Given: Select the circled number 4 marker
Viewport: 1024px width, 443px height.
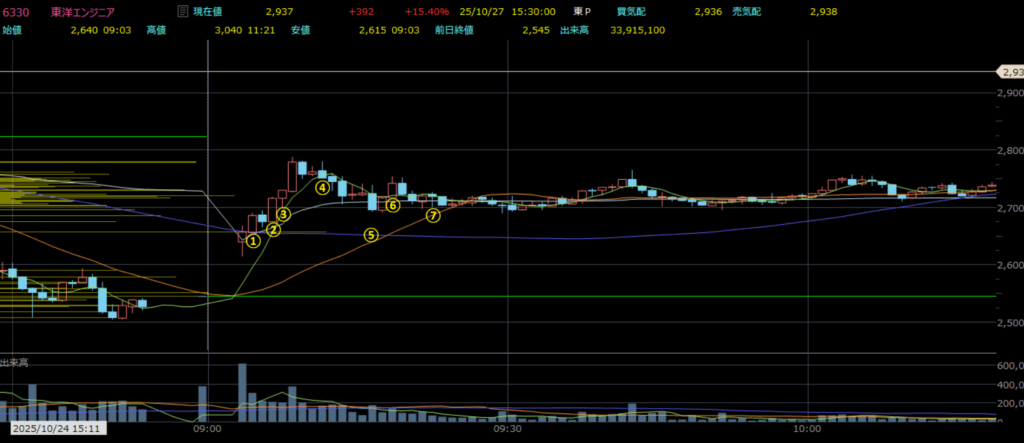Looking at the screenshot, I should coord(322,187).
